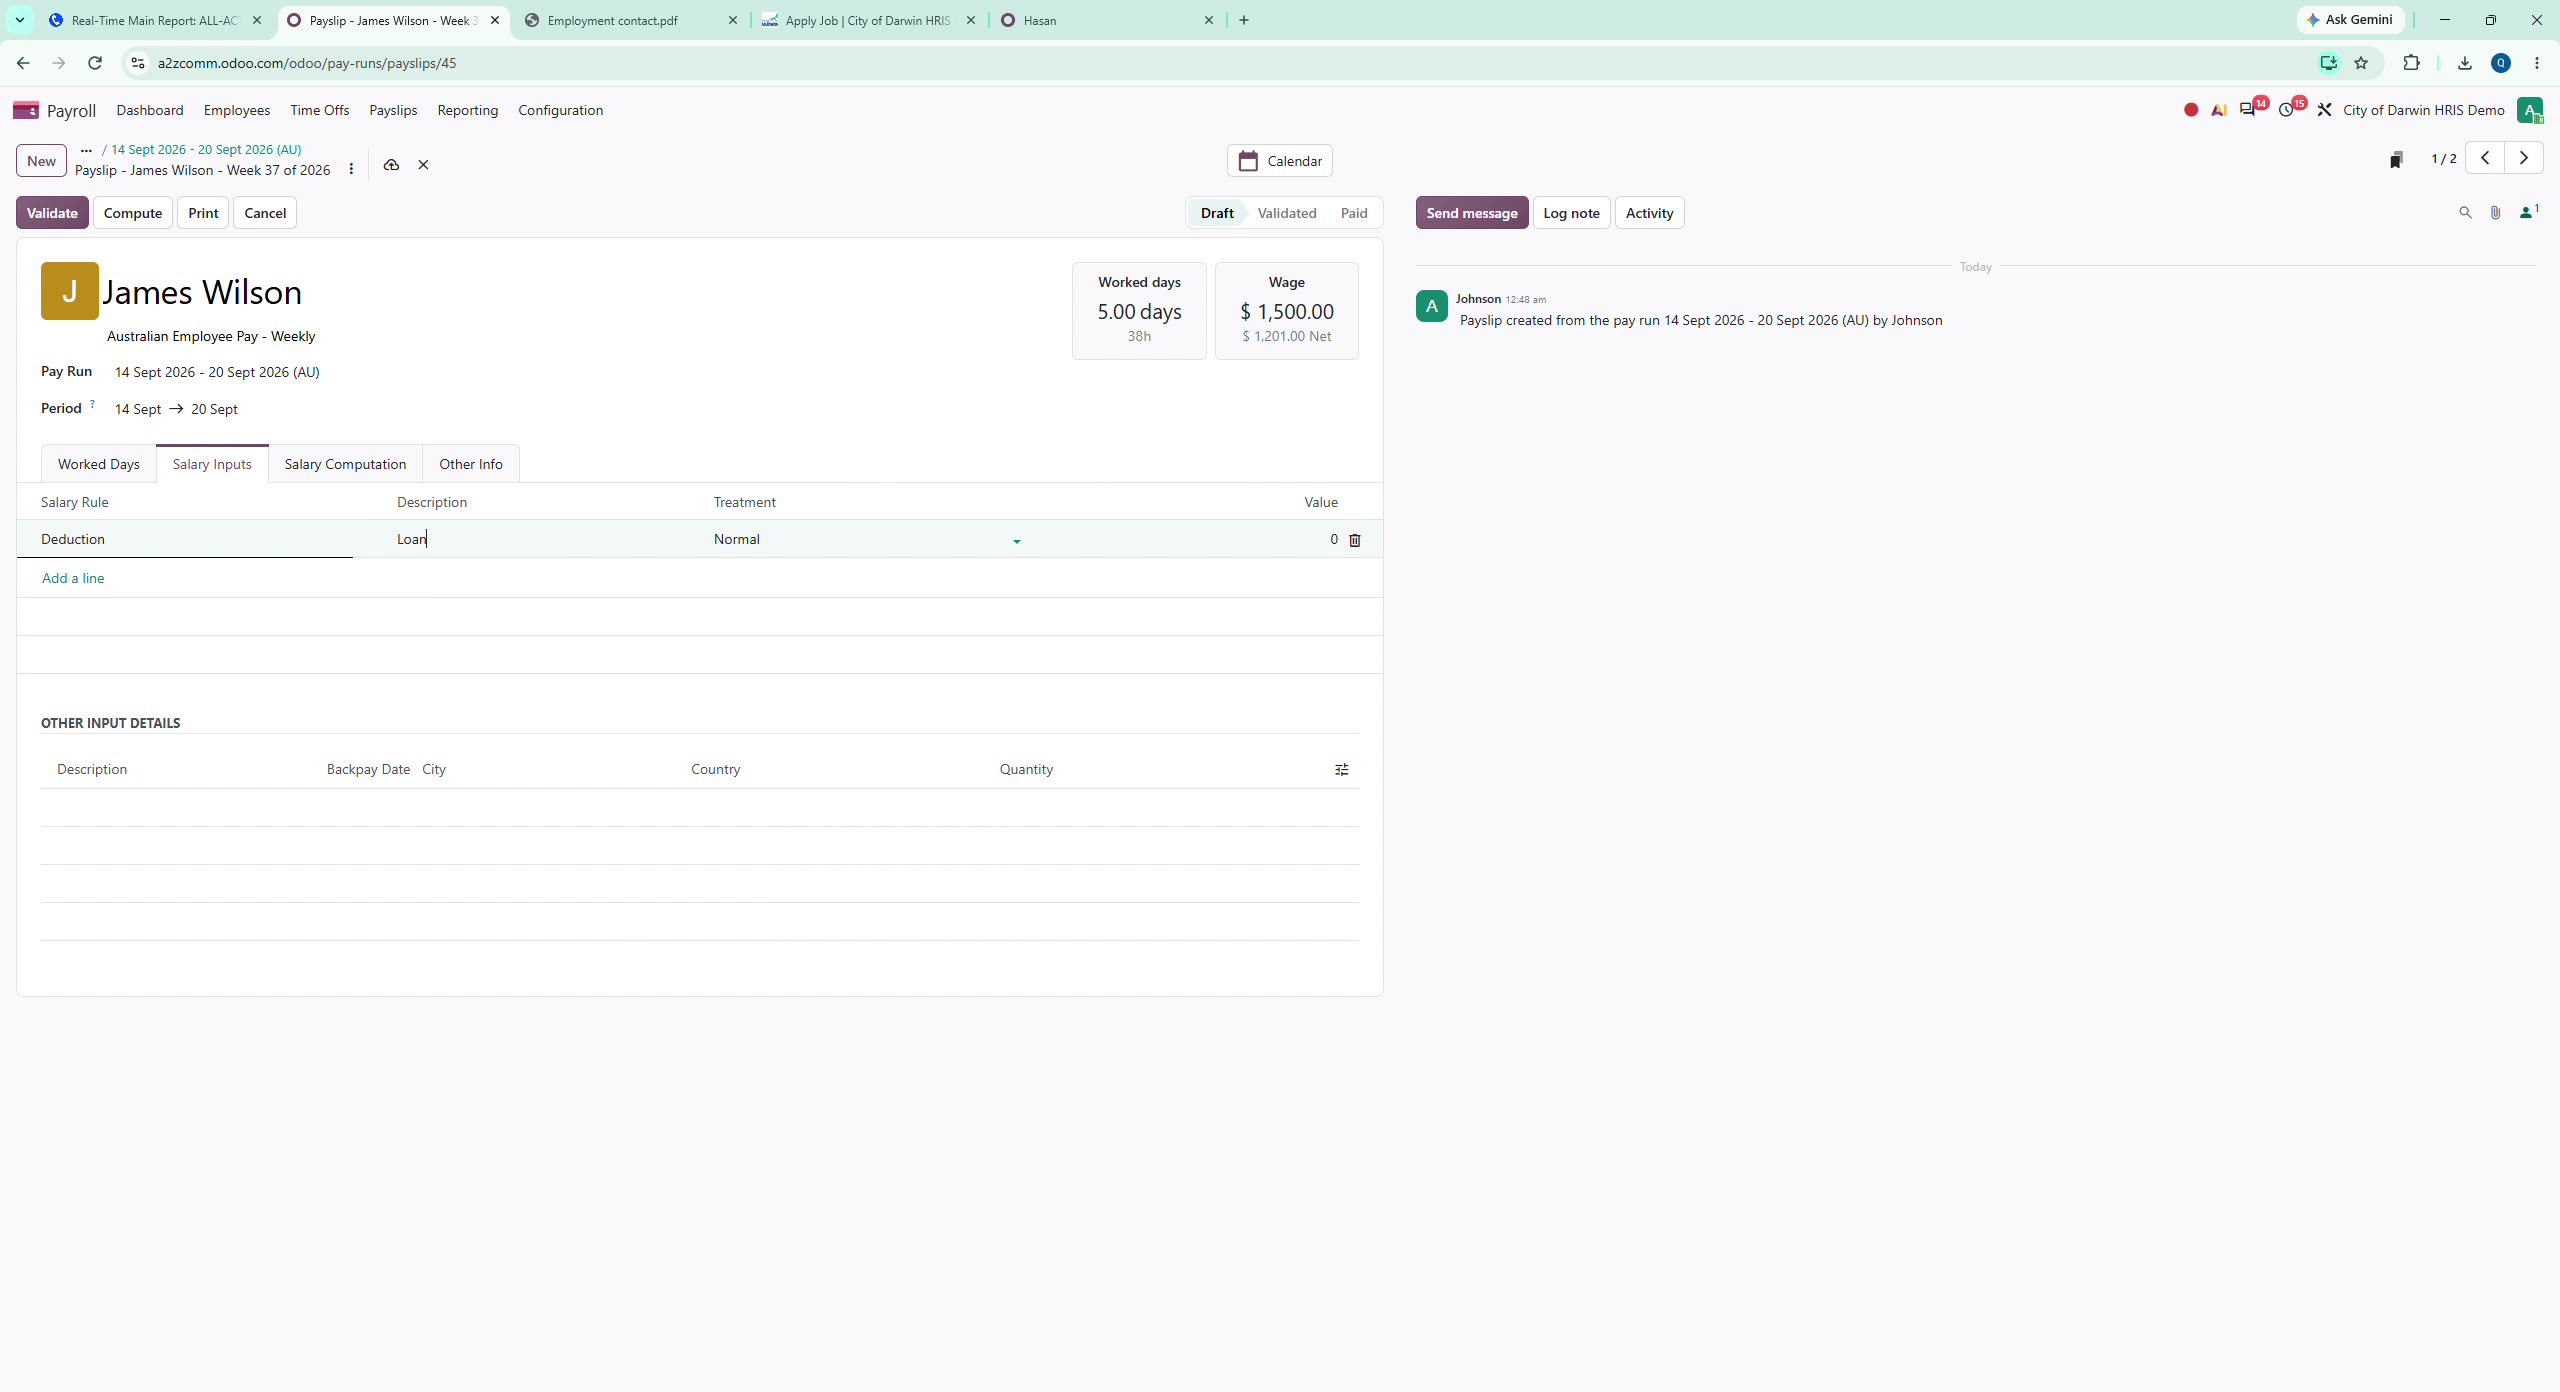This screenshot has width=2560, height=1392.
Task: Open conversations with 14 unread messages
Action: pos(2248,109)
